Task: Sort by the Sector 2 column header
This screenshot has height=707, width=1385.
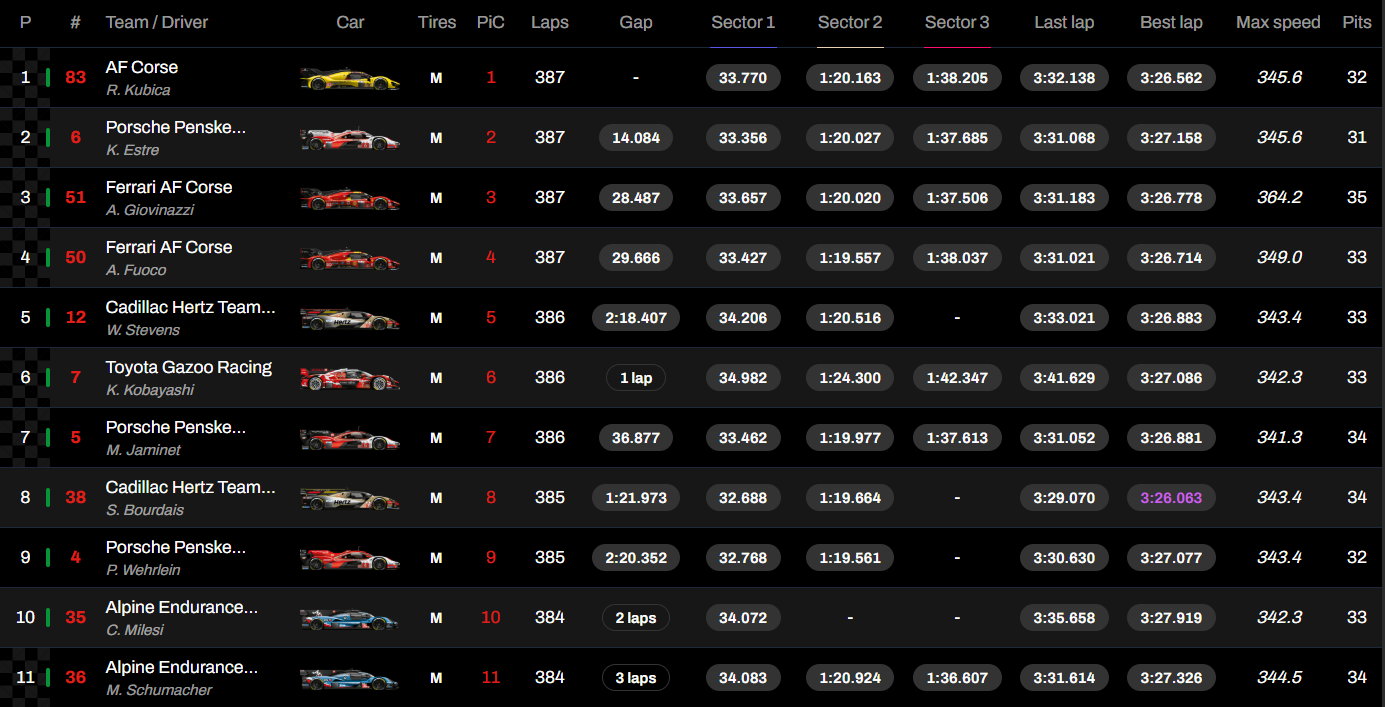Action: (x=850, y=22)
